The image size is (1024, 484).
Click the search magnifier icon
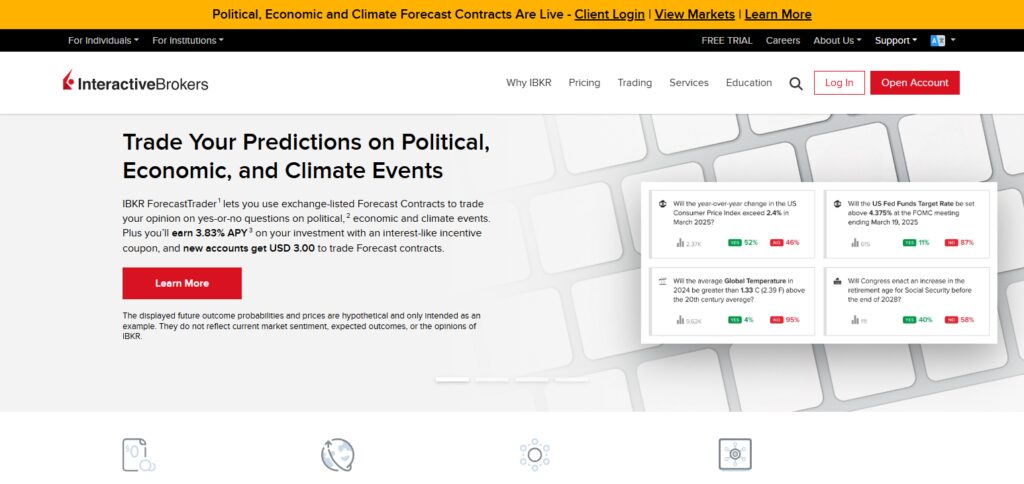795,84
